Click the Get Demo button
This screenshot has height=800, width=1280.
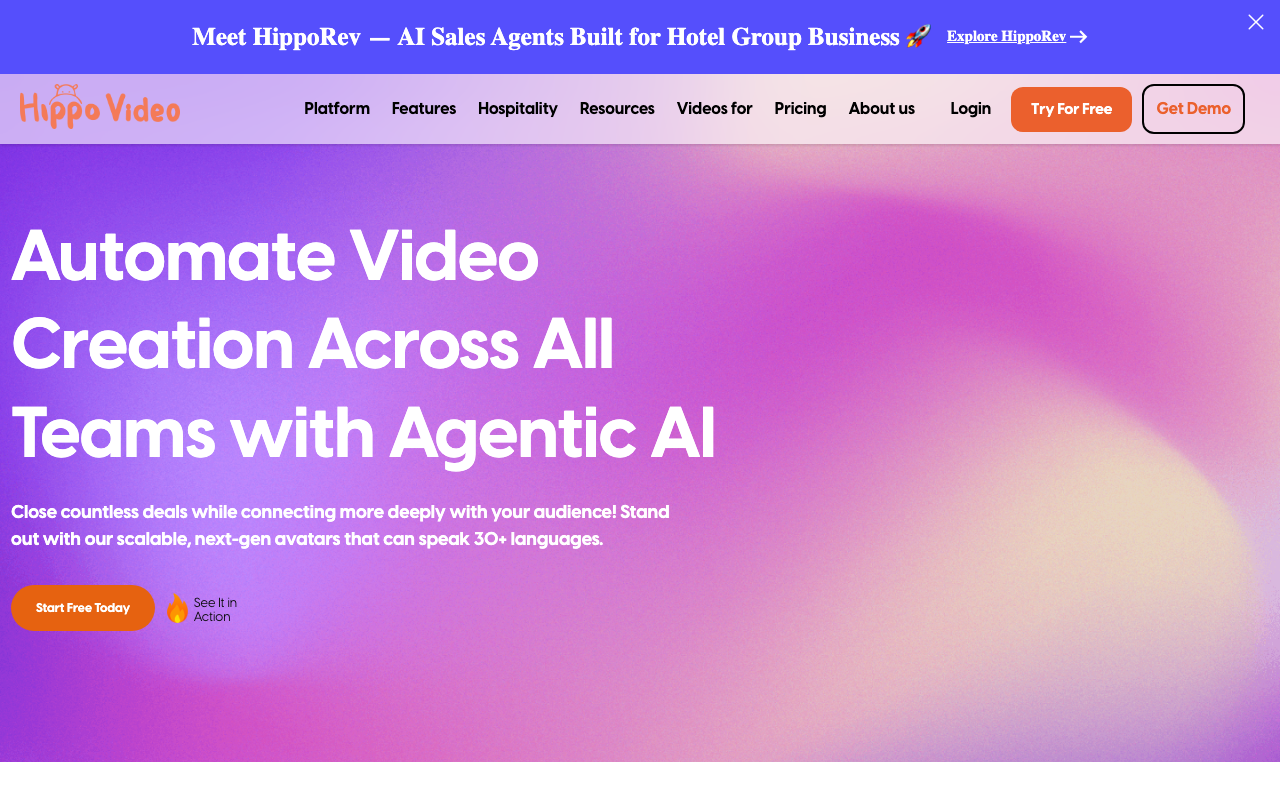1194,109
